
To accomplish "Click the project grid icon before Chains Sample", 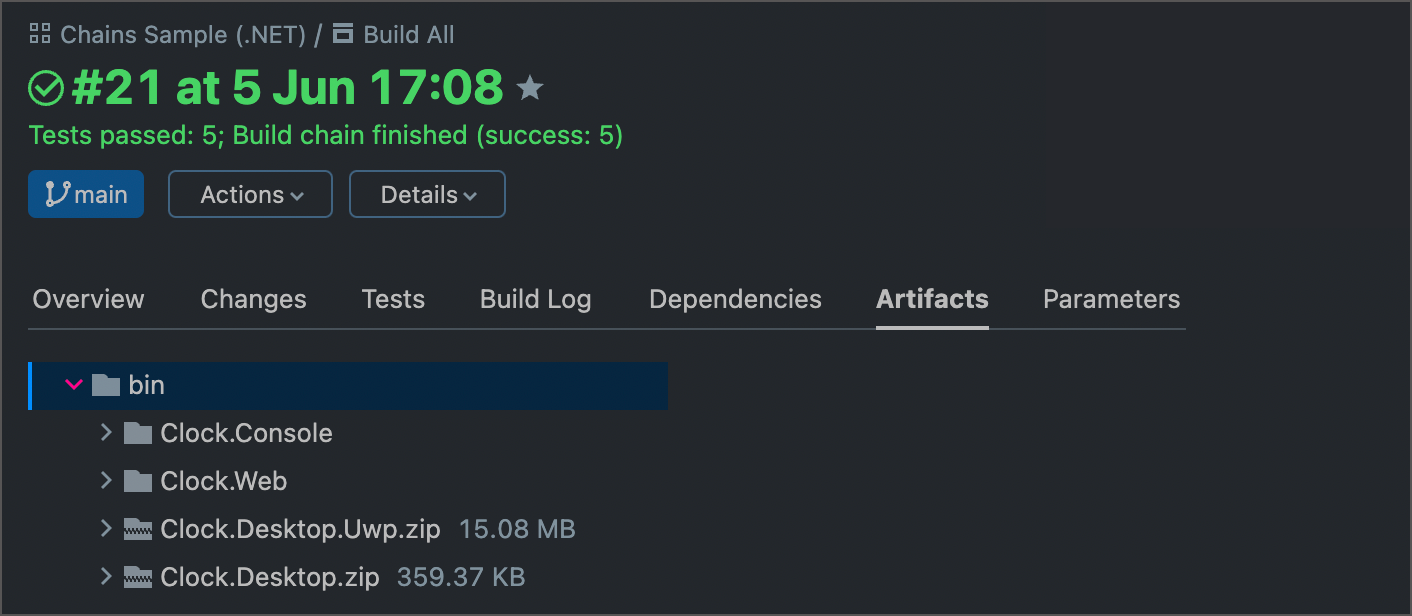I will 39,33.
